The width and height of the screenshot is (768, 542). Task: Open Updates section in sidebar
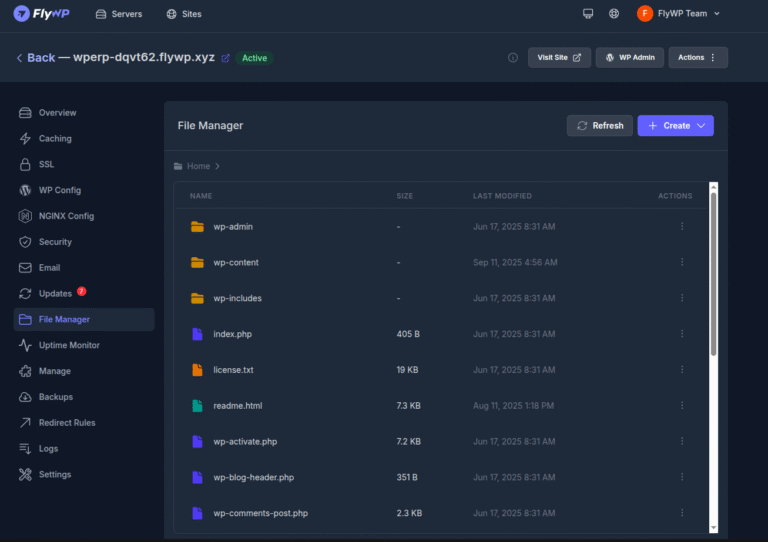[55, 294]
